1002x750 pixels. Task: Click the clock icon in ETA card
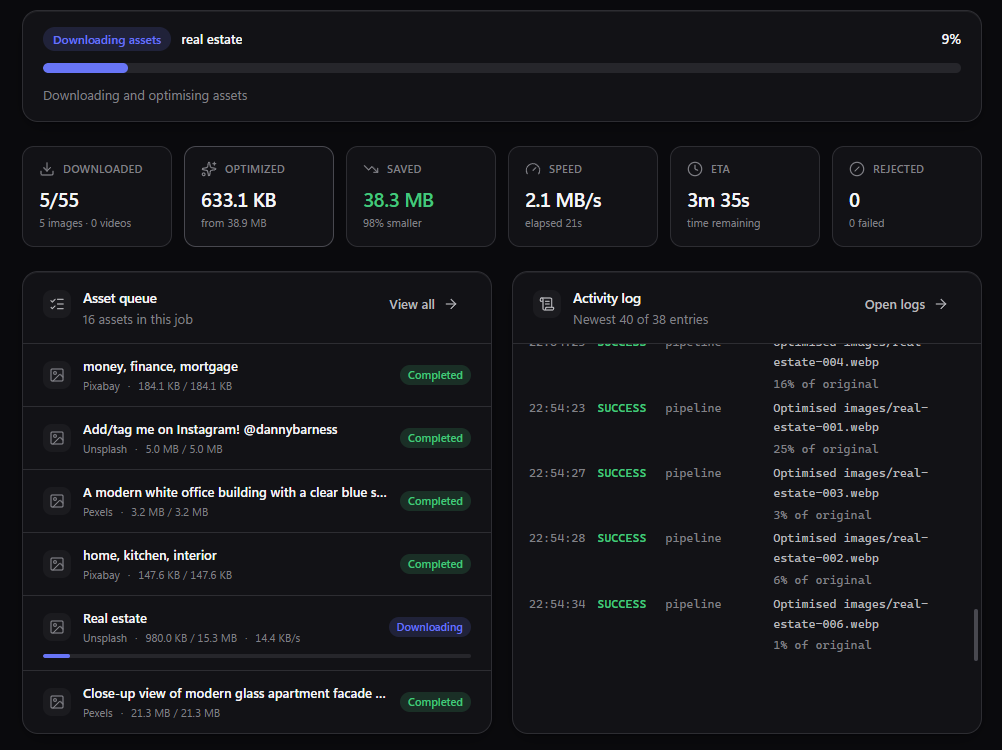(x=695, y=169)
